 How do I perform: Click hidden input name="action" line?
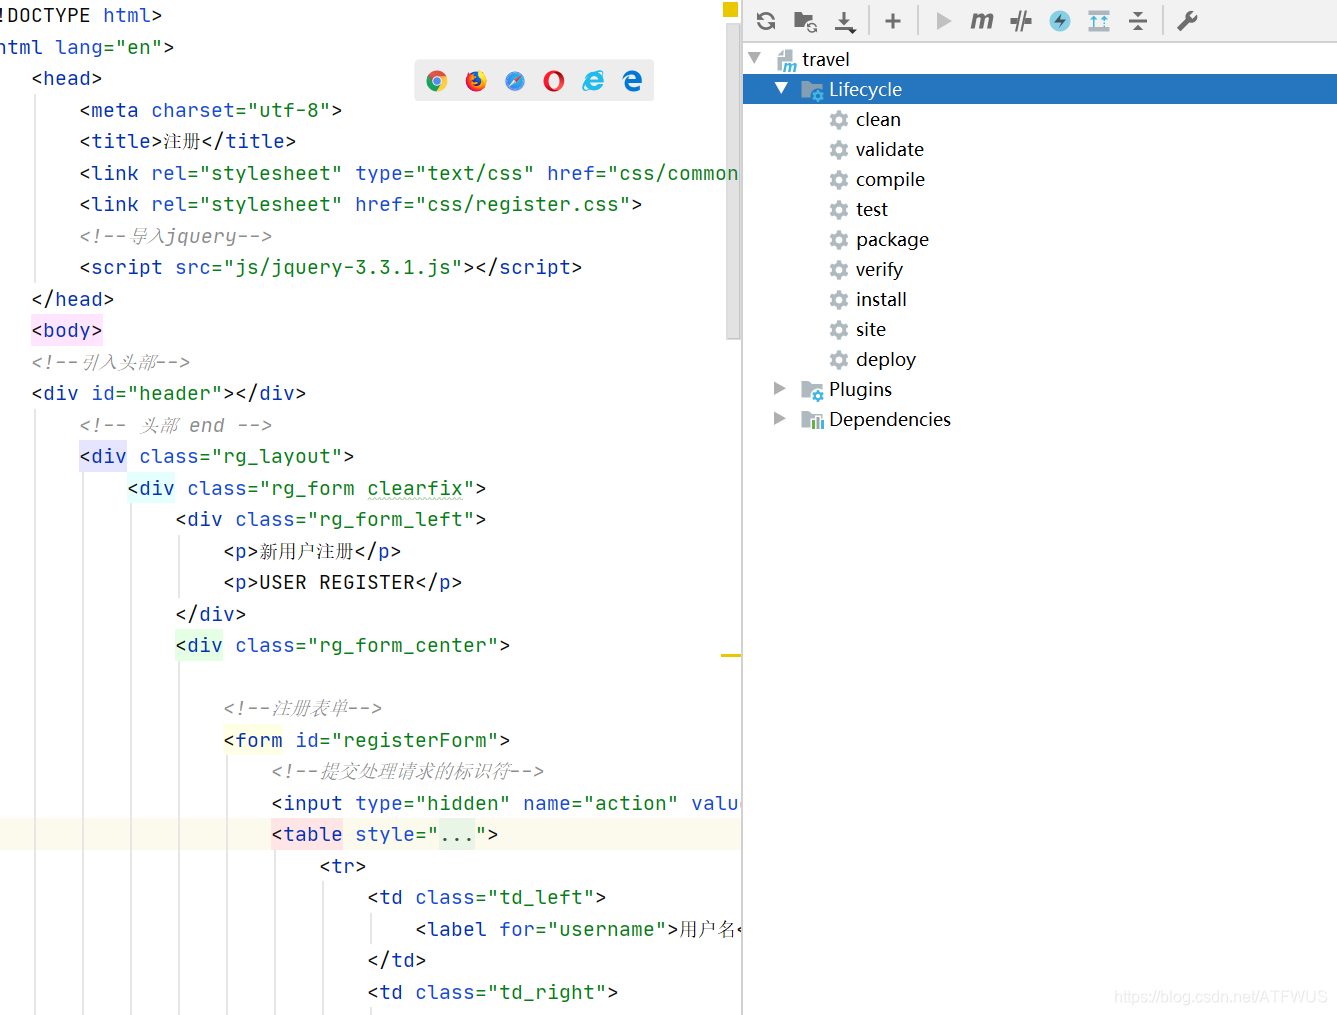(x=506, y=803)
